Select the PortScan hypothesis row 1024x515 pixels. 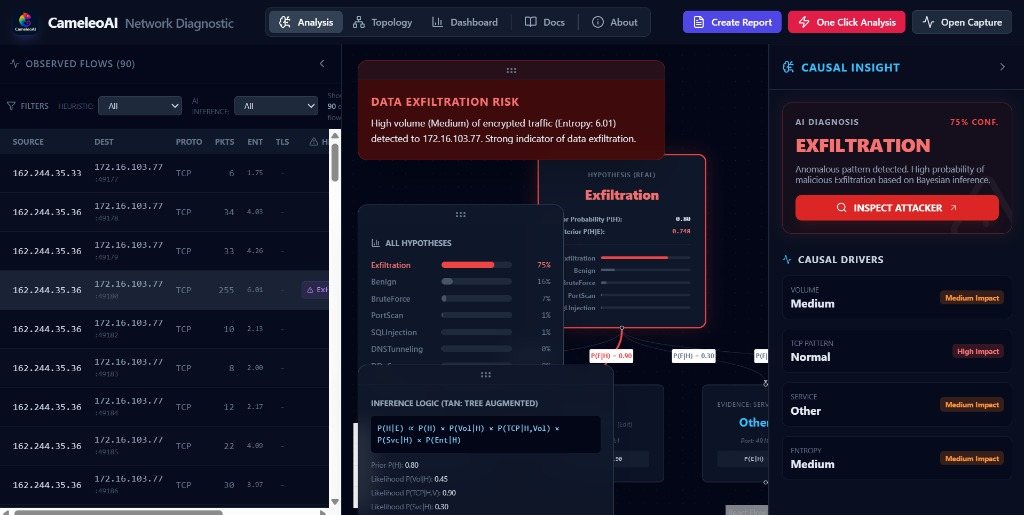[x=460, y=315]
